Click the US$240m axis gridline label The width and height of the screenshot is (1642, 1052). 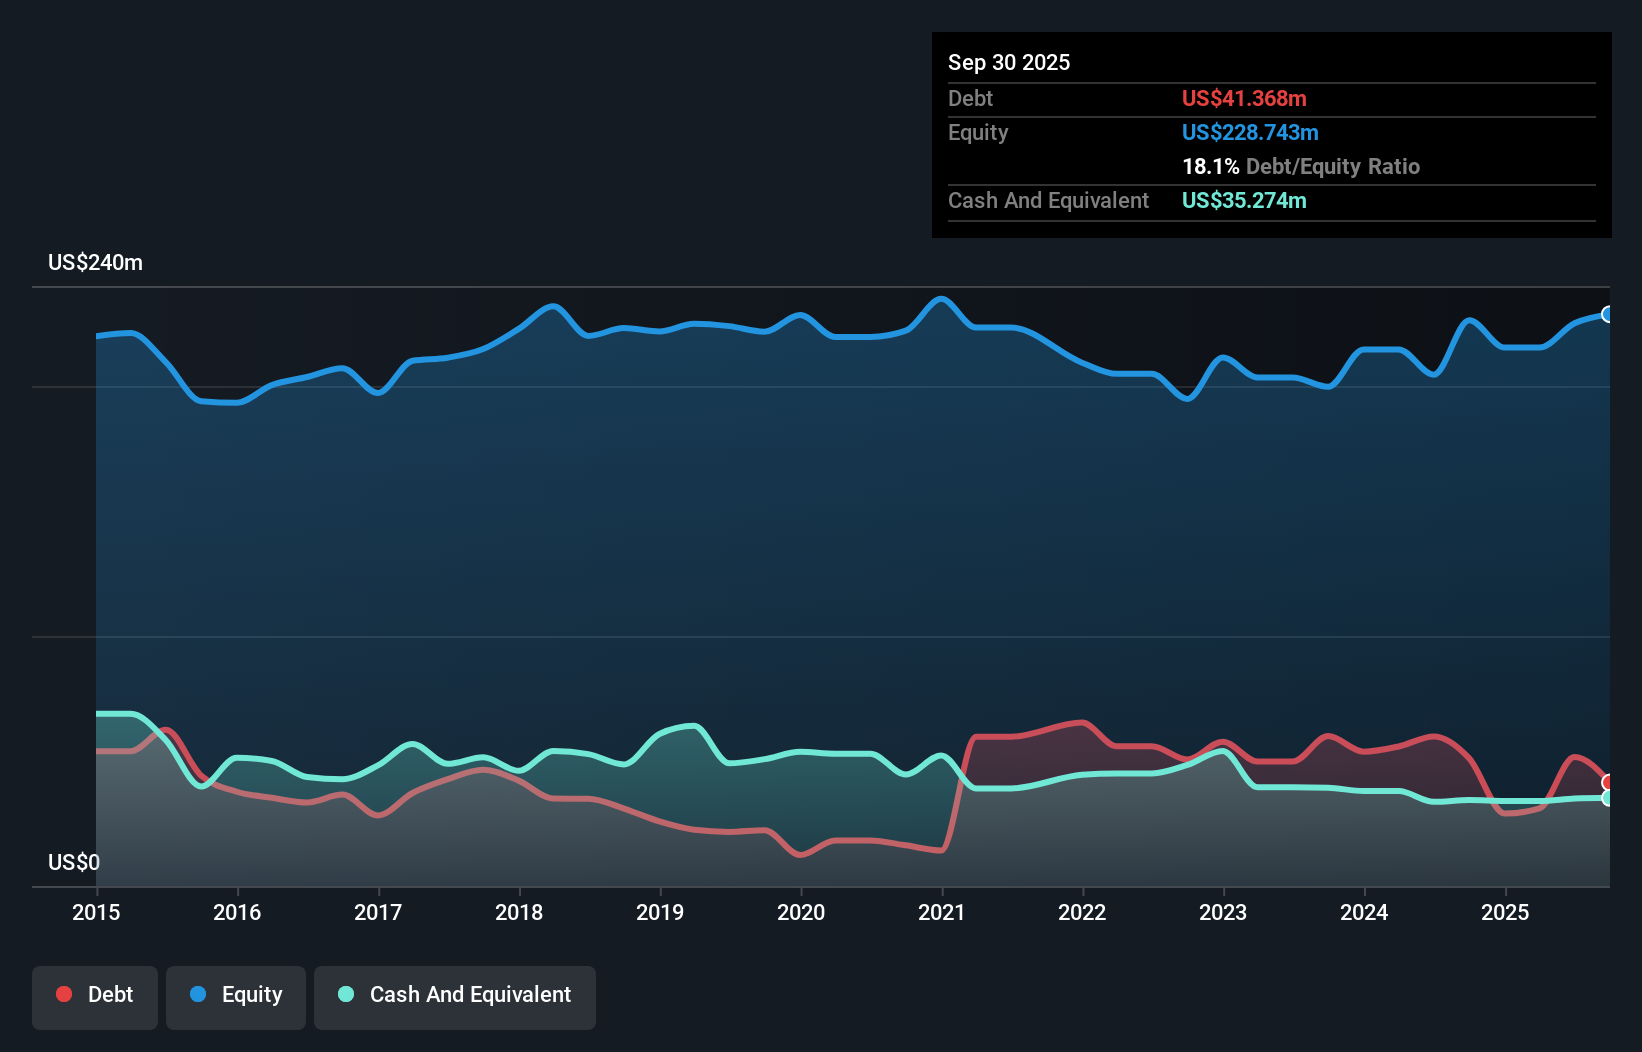(x=95, y=262)
